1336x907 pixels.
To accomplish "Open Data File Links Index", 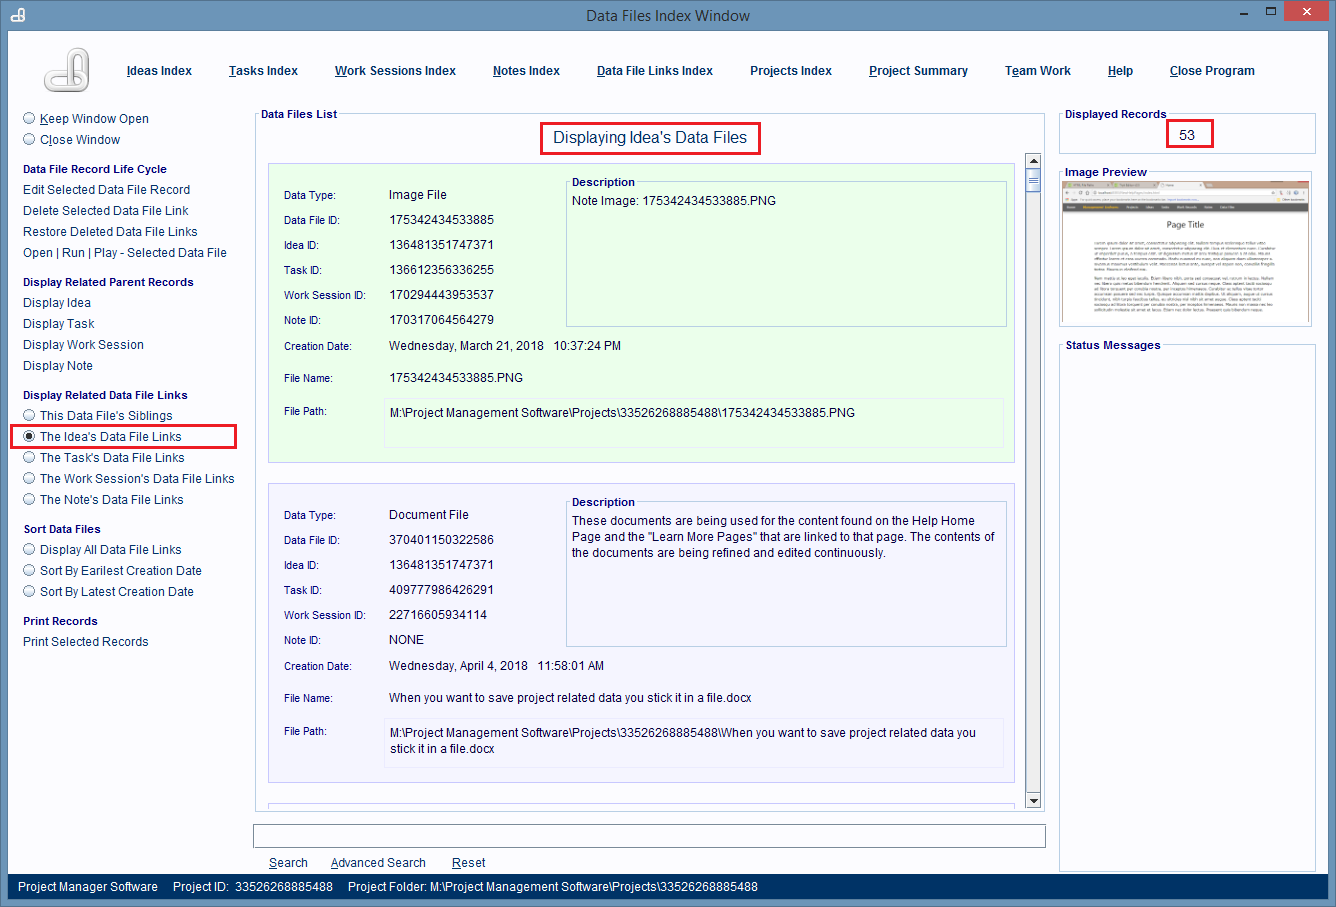I will click(655, 71).
